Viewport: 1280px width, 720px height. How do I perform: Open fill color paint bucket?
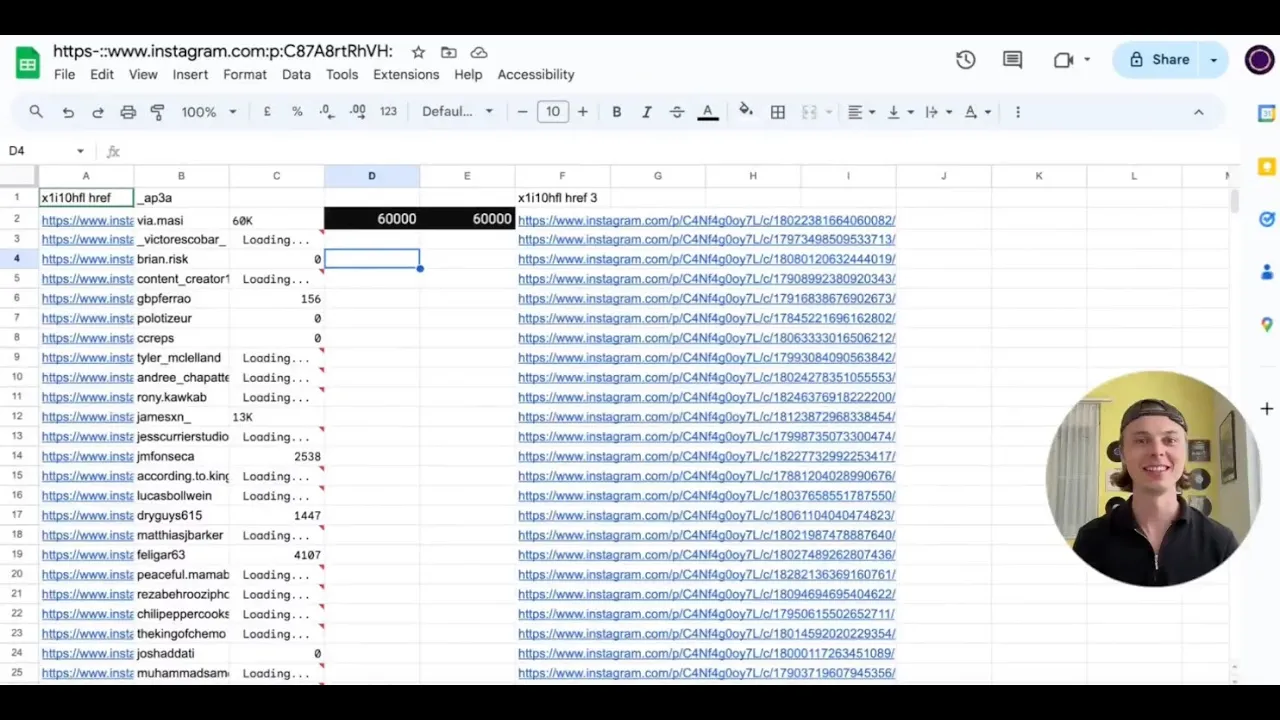[x=745, y=111]
